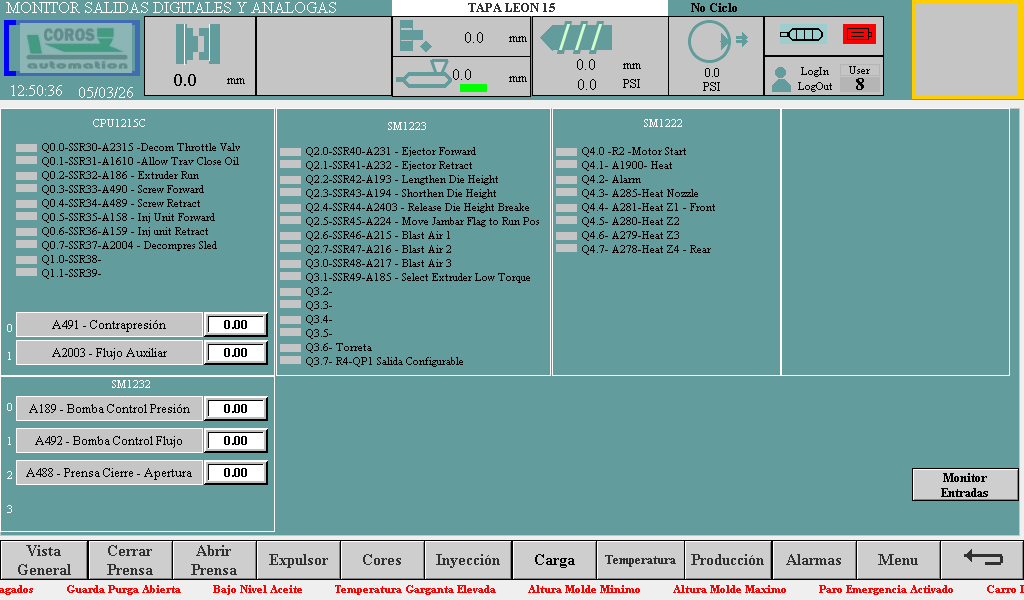Viewport: 1024px width, 600px height.
Task: Click the injection screw icon
Action: [x=577, y=39]
